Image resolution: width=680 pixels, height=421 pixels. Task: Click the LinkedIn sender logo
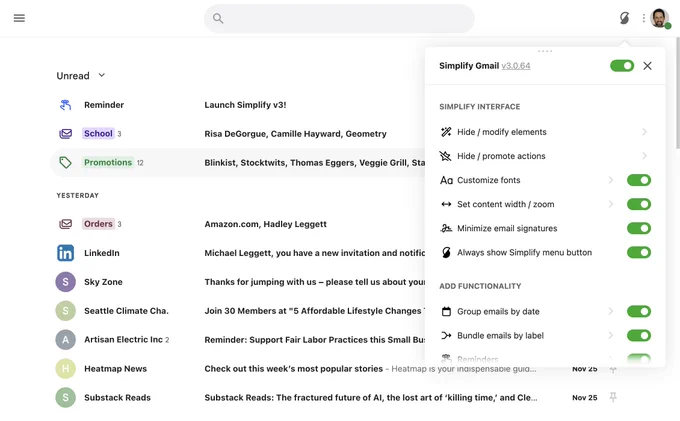tap(65, 253)
